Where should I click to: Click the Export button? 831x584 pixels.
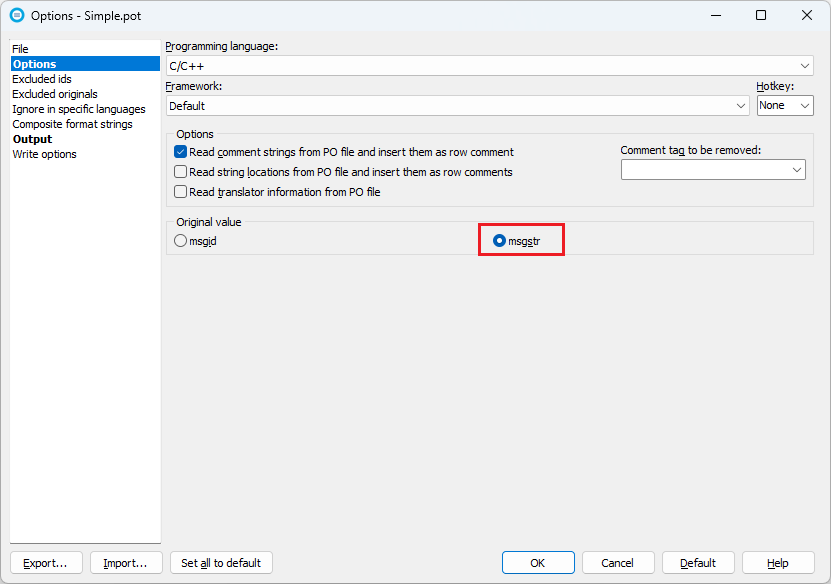click(x=46, y=562)
